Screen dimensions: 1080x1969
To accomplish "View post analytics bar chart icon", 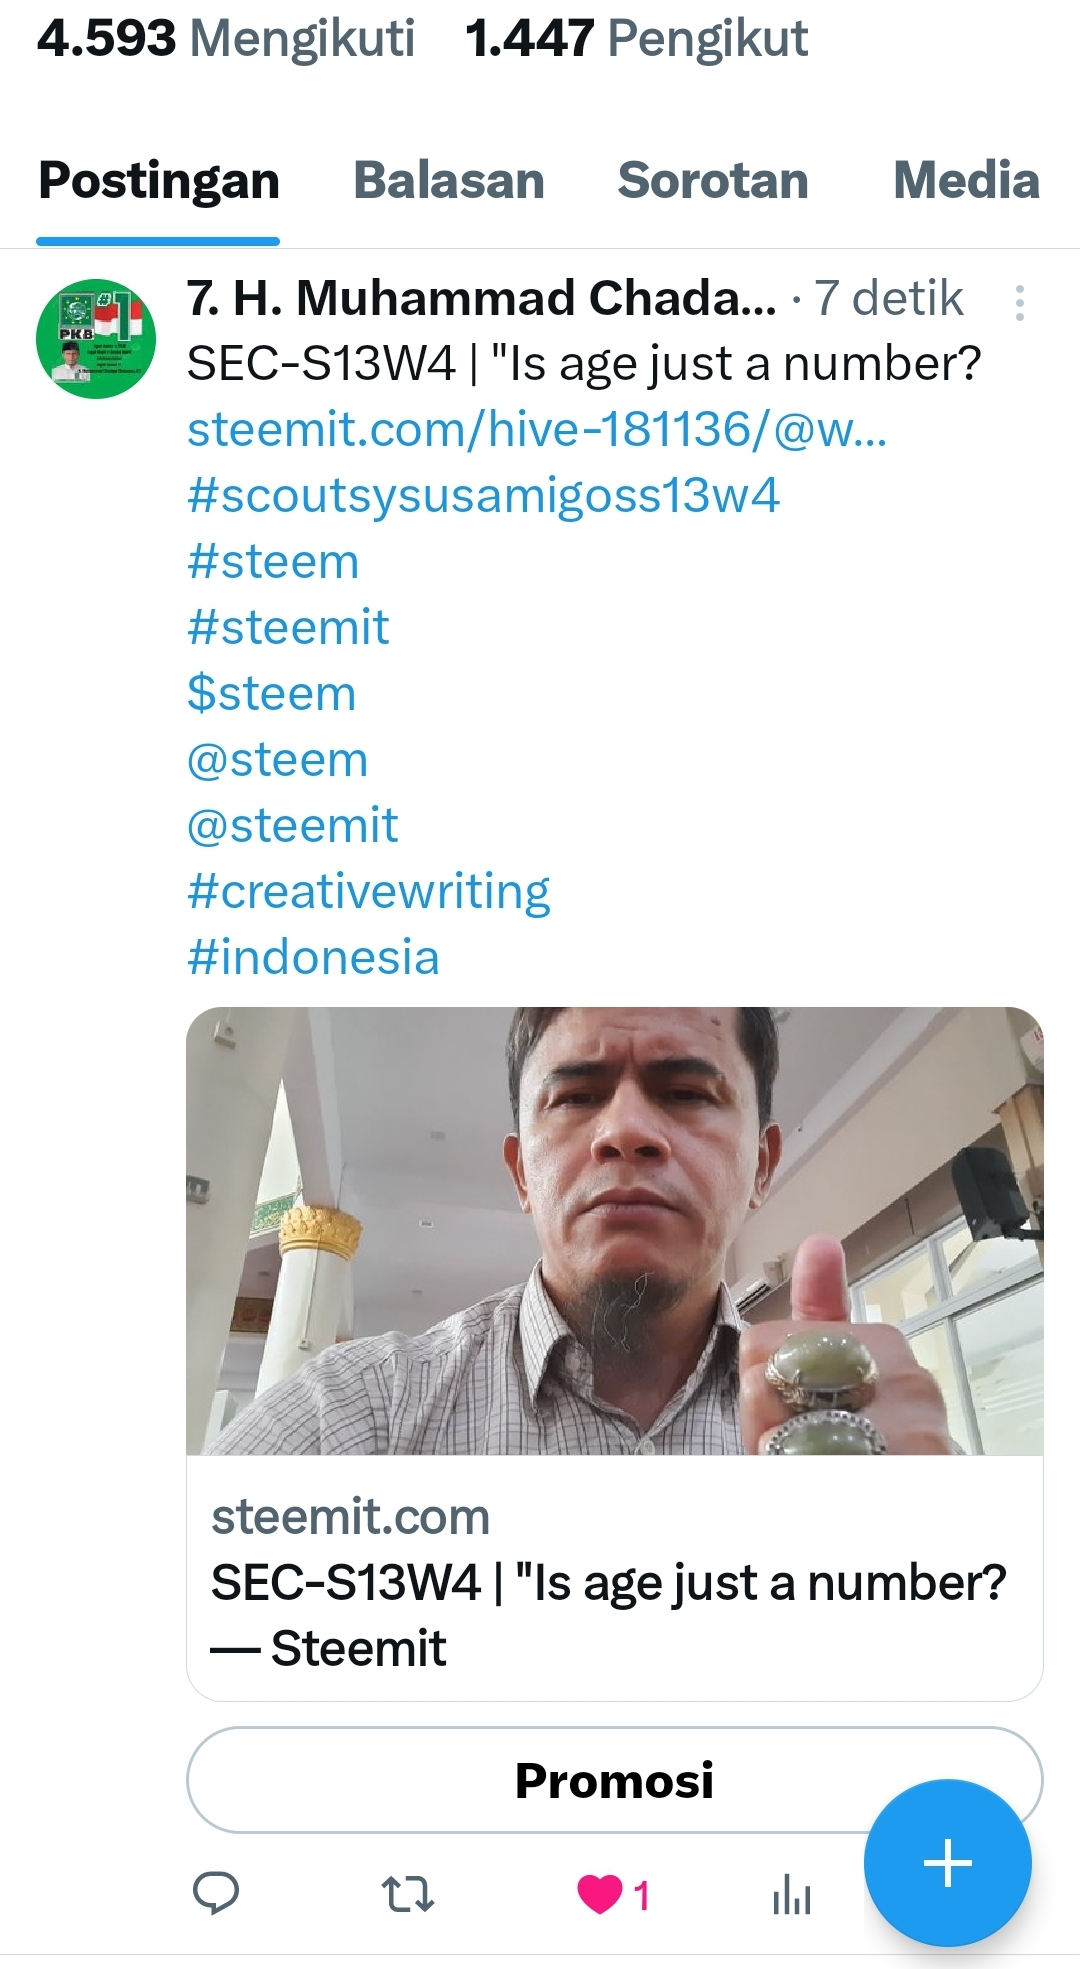I will 791,1893.
